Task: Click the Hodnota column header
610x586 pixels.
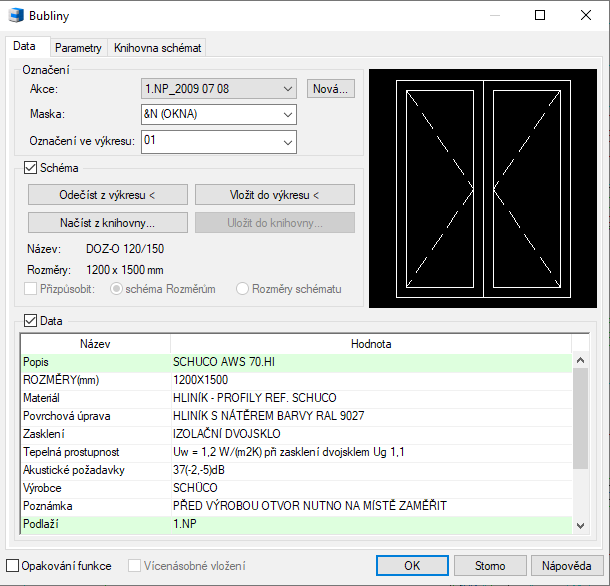Action: 370,343
